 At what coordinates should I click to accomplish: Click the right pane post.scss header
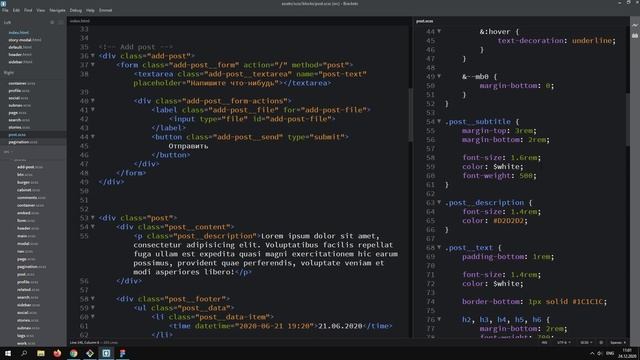point(424,21)
